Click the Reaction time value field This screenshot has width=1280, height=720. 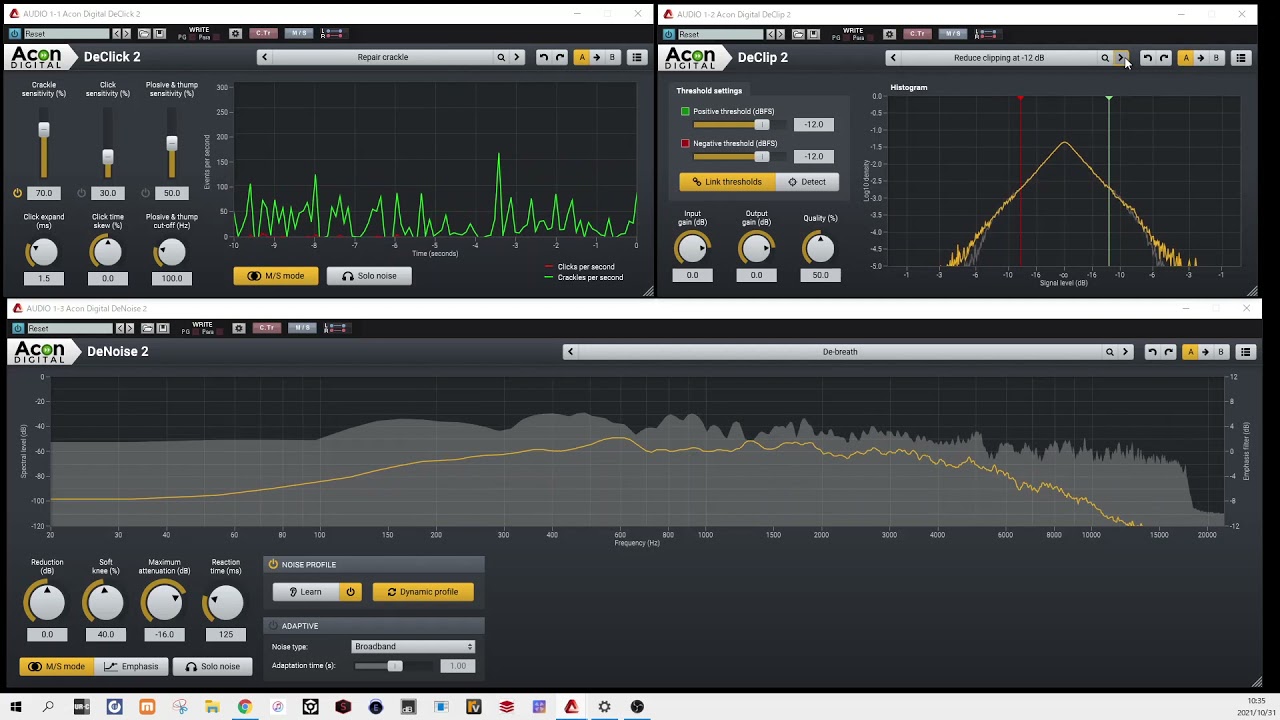click(x=226, y=634)
